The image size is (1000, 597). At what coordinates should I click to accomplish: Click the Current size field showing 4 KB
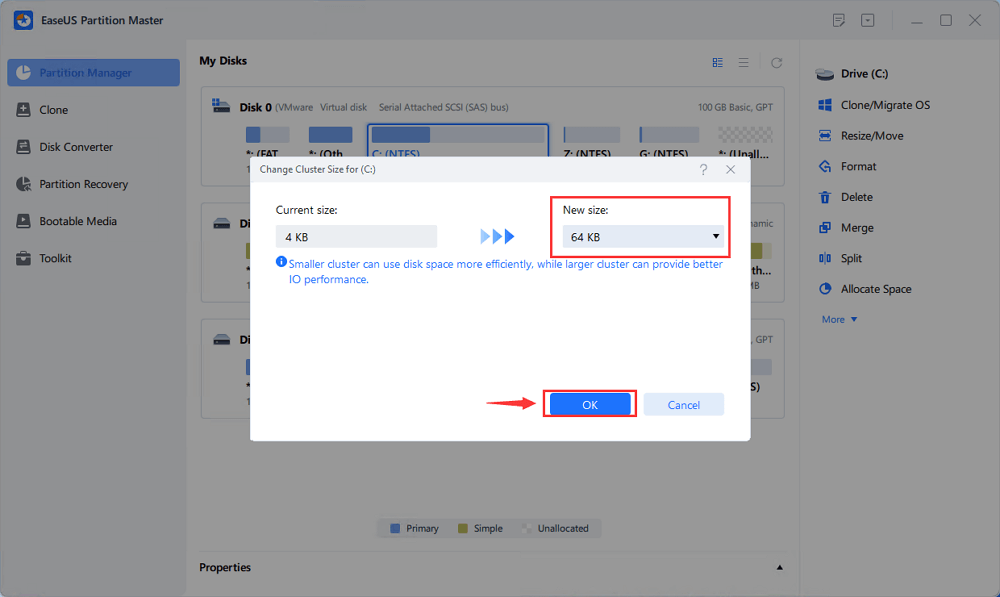tap(356, 237)
